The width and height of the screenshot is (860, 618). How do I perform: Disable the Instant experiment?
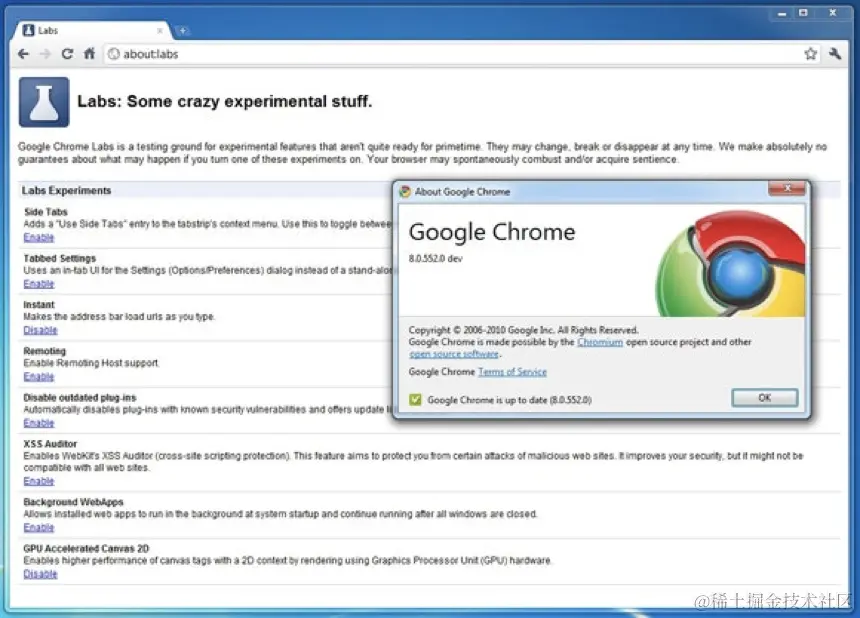tap(41, 330)
